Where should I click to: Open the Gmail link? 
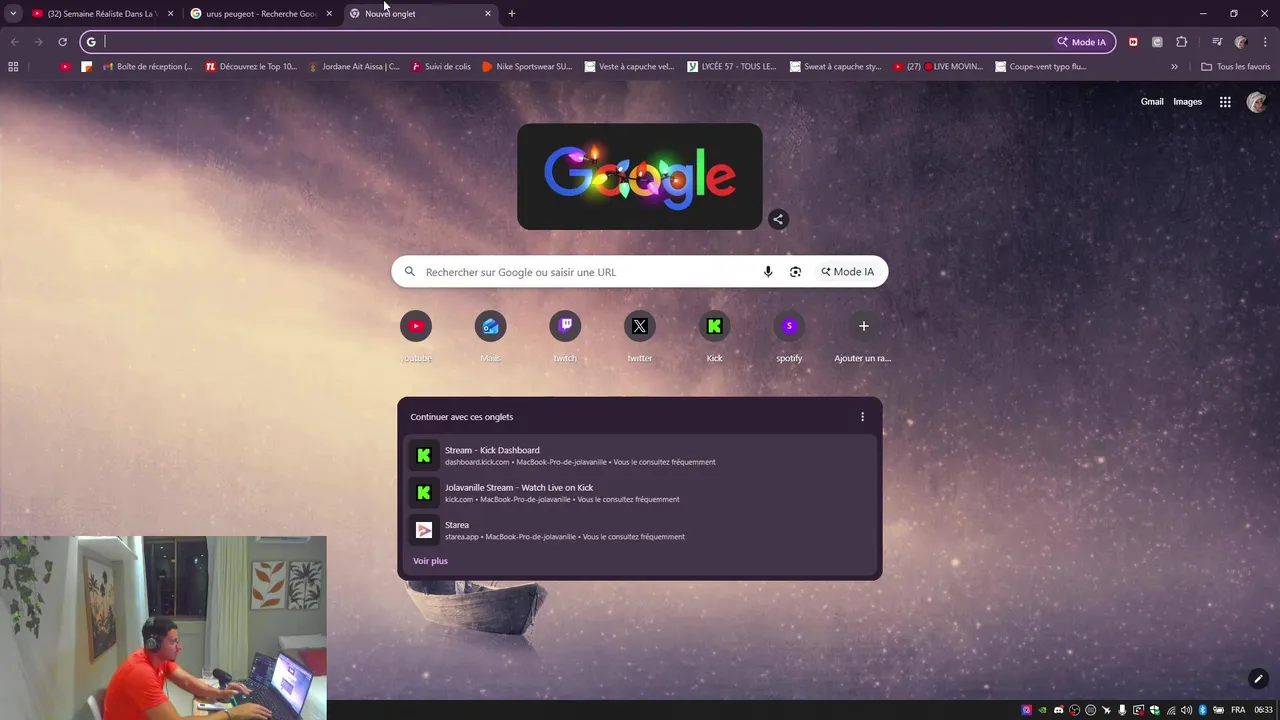pyautogui.click(x=1152, y=102)
